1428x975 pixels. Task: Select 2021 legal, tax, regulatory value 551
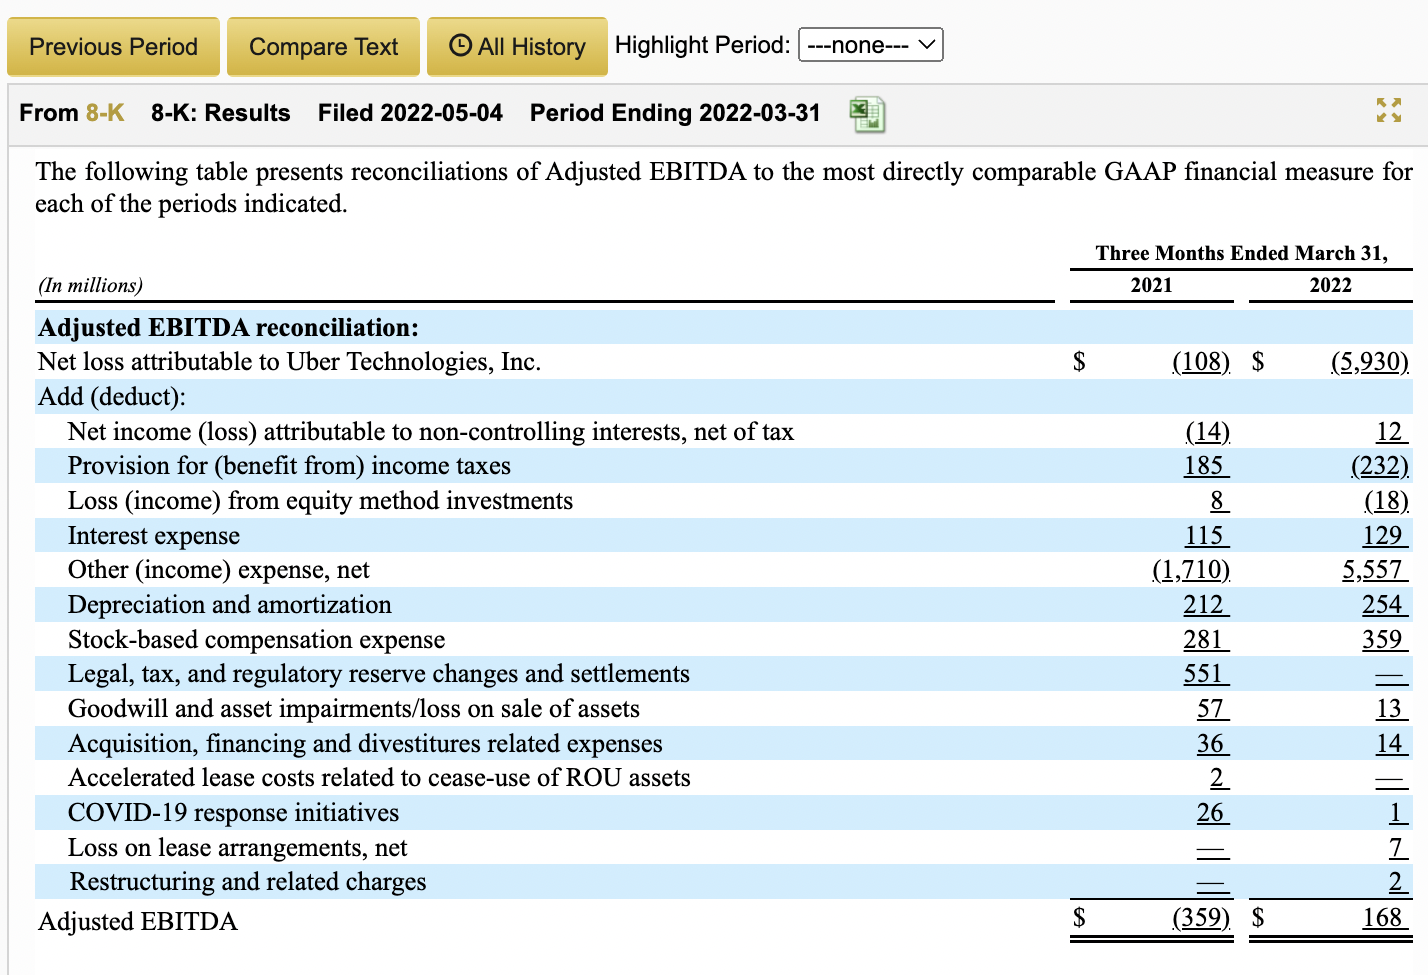(1204, 674)
